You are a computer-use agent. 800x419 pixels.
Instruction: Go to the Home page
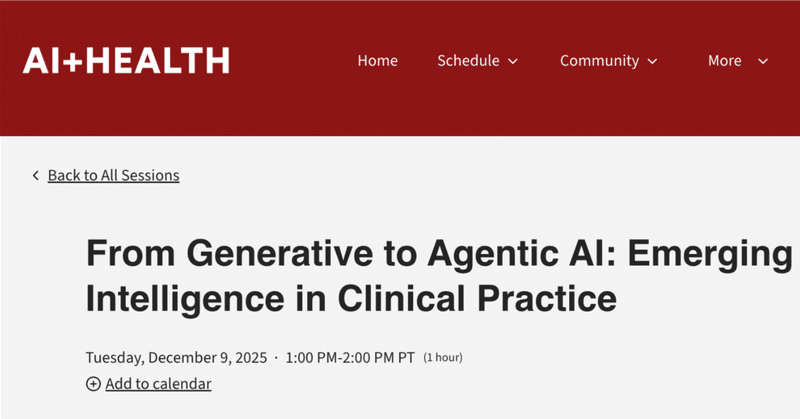(x=377, y=61)
